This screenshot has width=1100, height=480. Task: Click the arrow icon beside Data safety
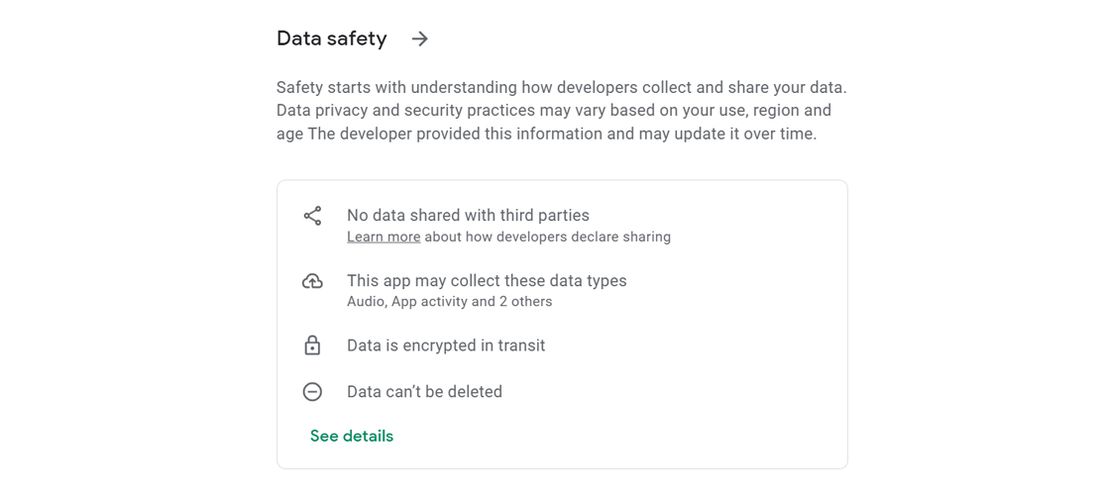pyautogui.click(x=420, y=39)
